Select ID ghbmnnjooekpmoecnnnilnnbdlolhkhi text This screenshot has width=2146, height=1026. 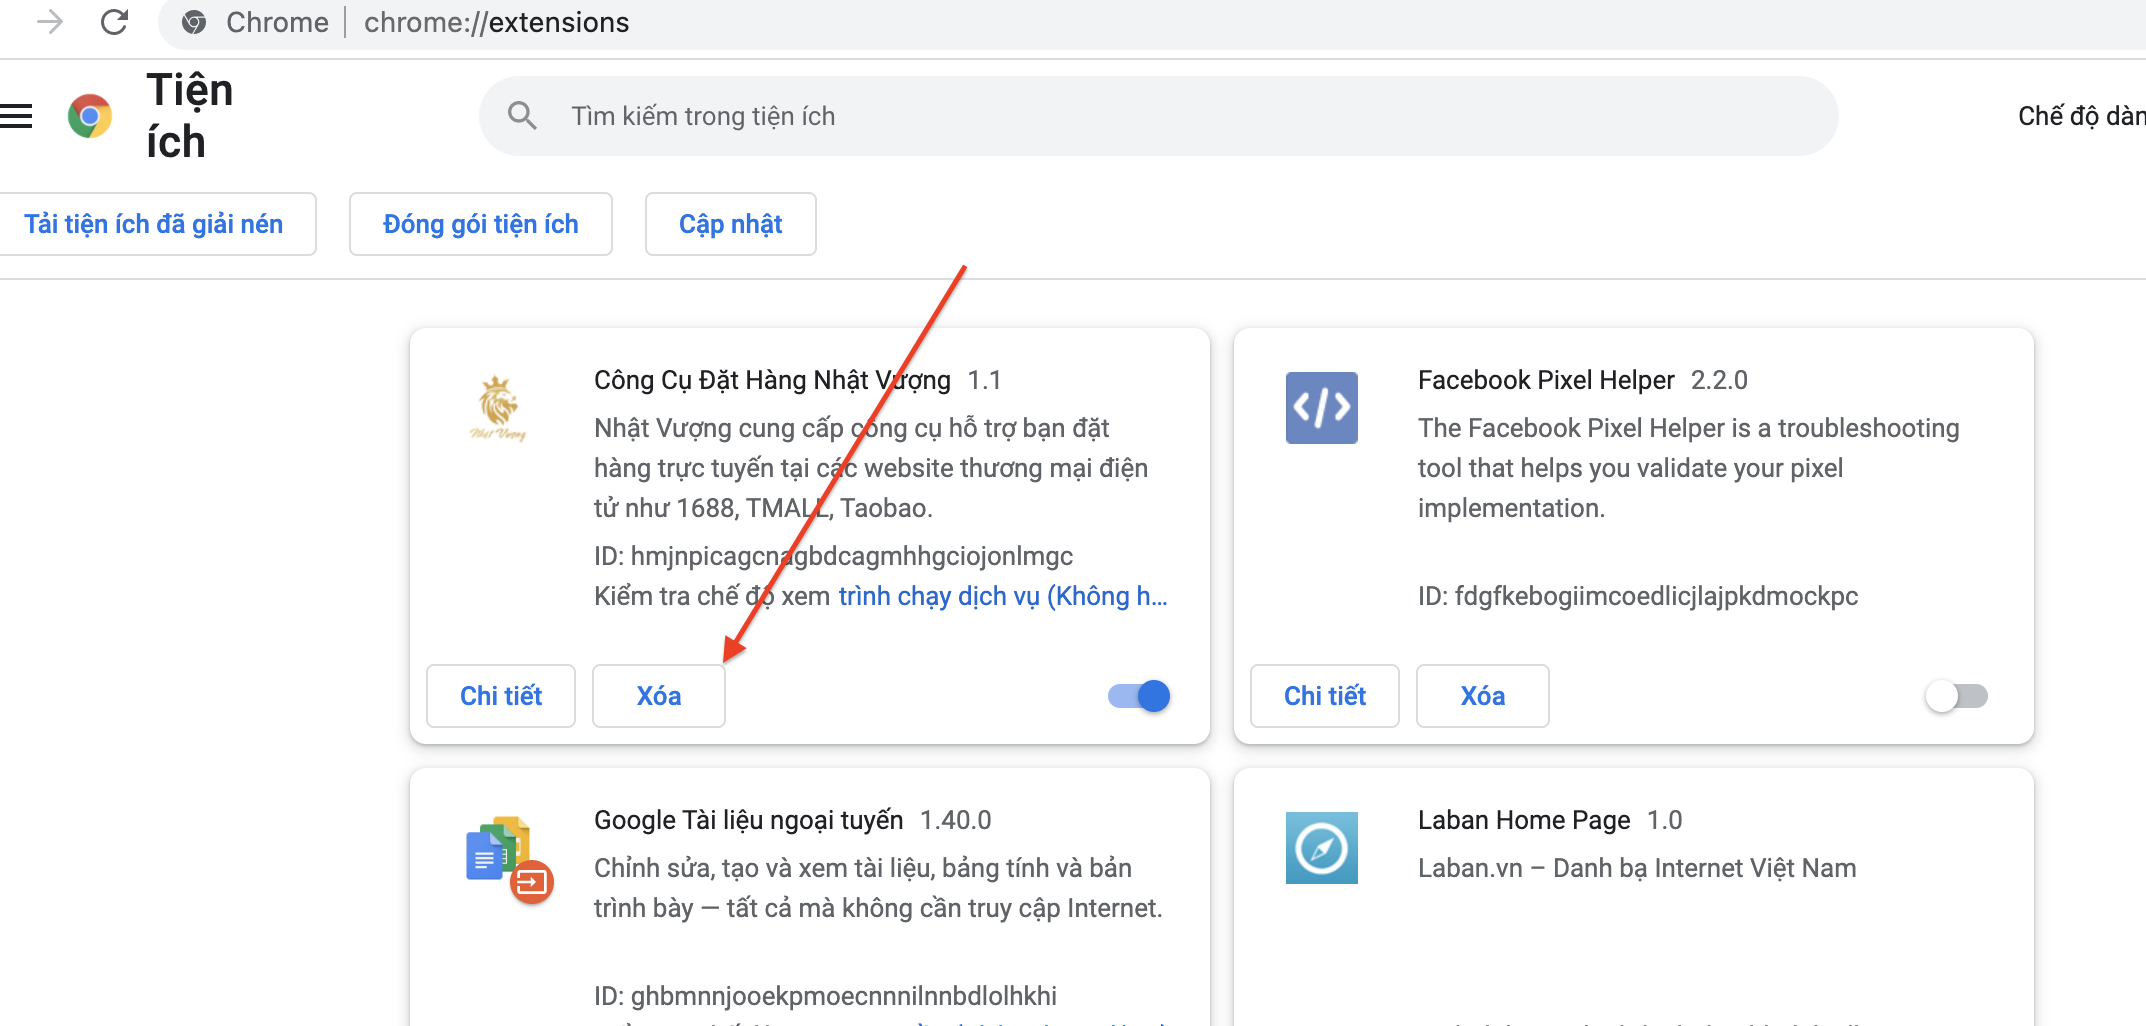click(825, 996)
